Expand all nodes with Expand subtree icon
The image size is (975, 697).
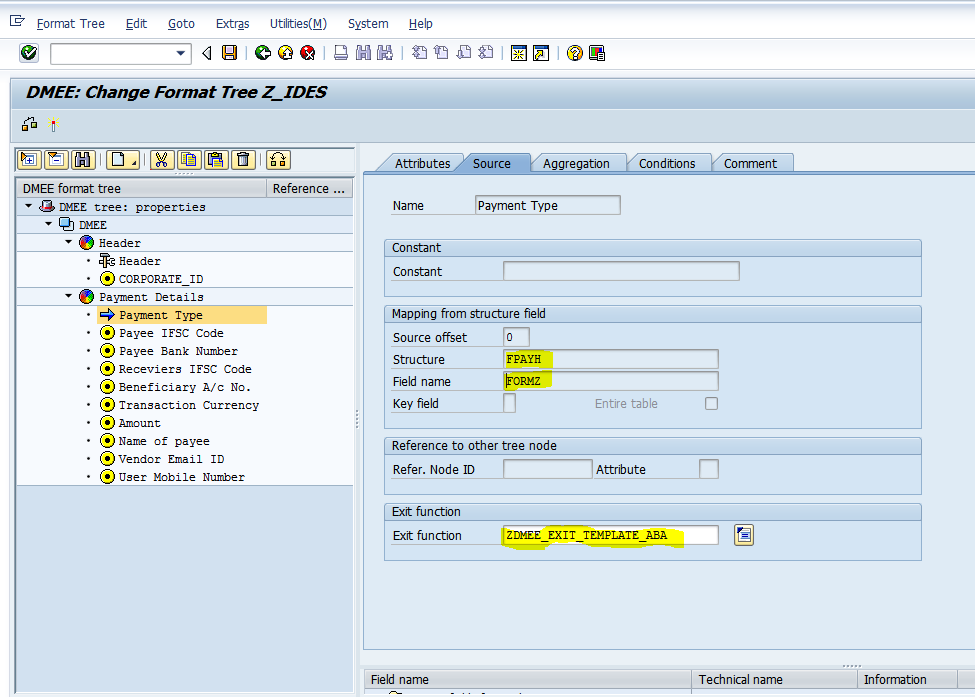[x=28, y=160]
